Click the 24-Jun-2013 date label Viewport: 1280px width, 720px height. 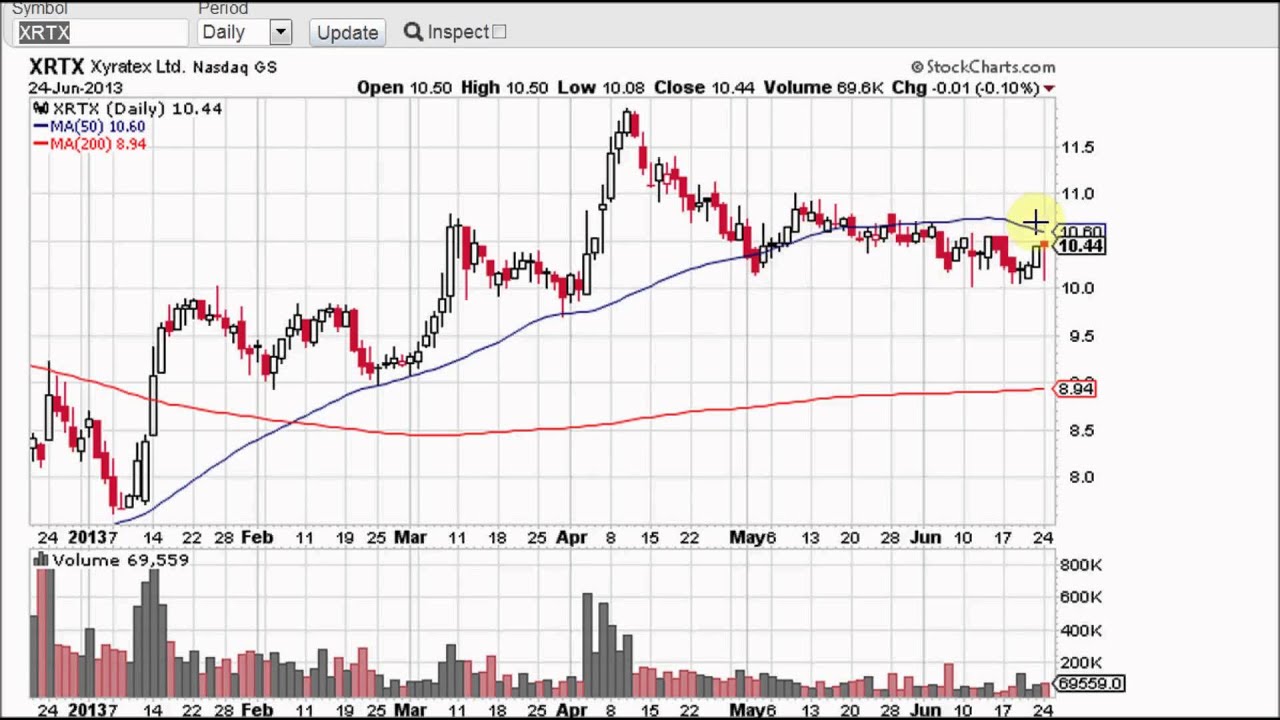[x=75, y=88]
